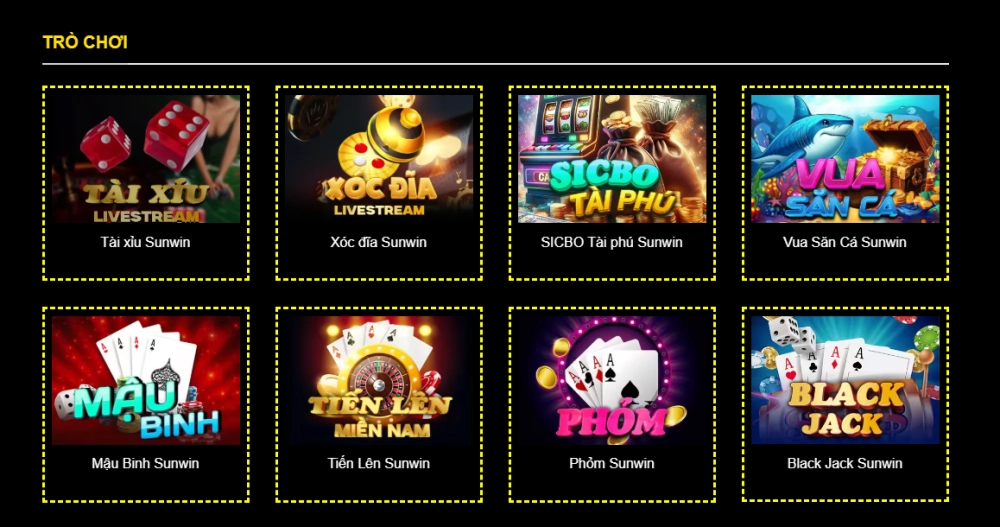Select the Phỏm card game thumbnail
This screenshot has width=1000, height=527.
(x=612, y=380)
